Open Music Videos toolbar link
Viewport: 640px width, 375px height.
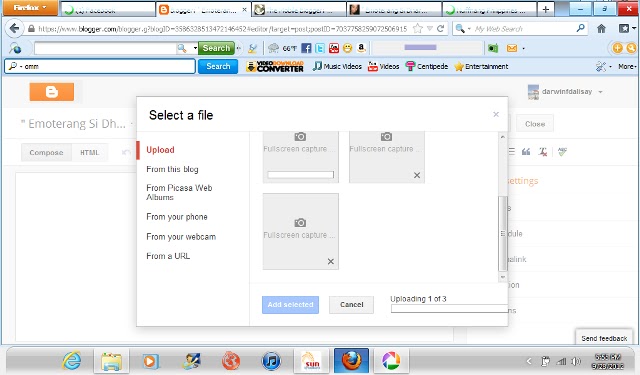click(337, 66)
